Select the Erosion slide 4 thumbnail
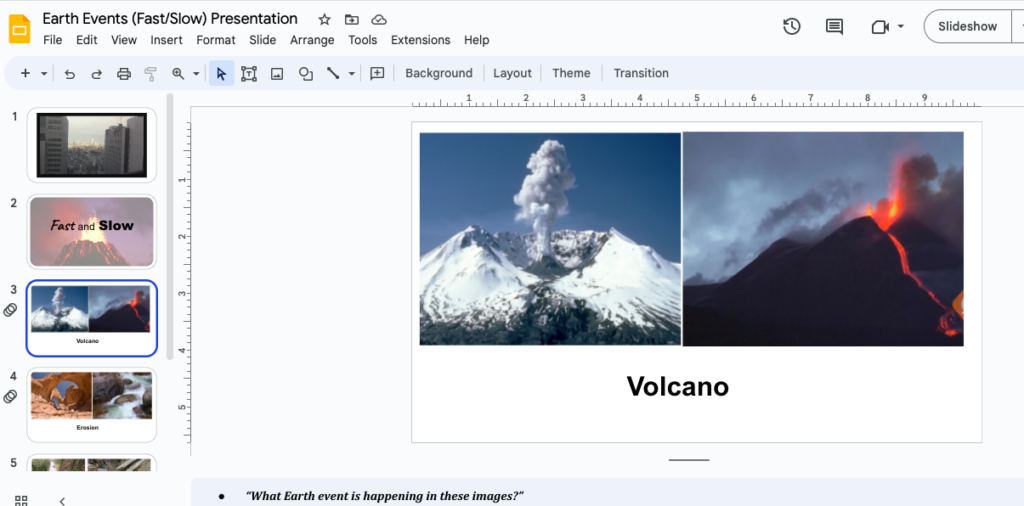1024x506 pixels. coord(91,404)
